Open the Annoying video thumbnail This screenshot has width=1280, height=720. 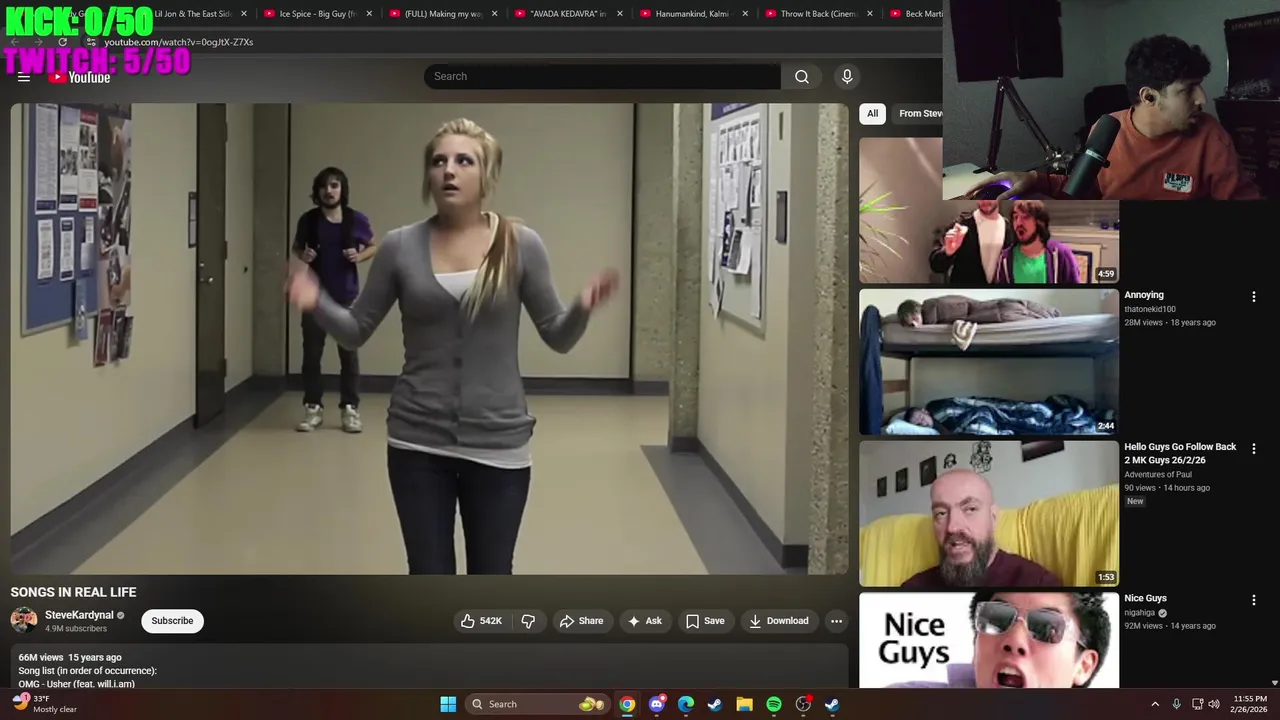[x=989, y=362]
